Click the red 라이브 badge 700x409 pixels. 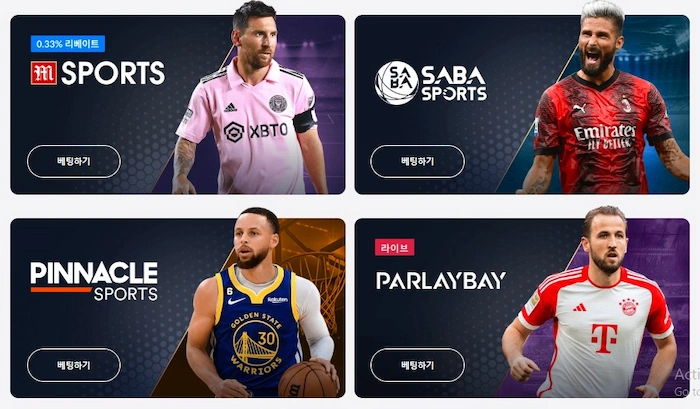[x=395, y=247]
